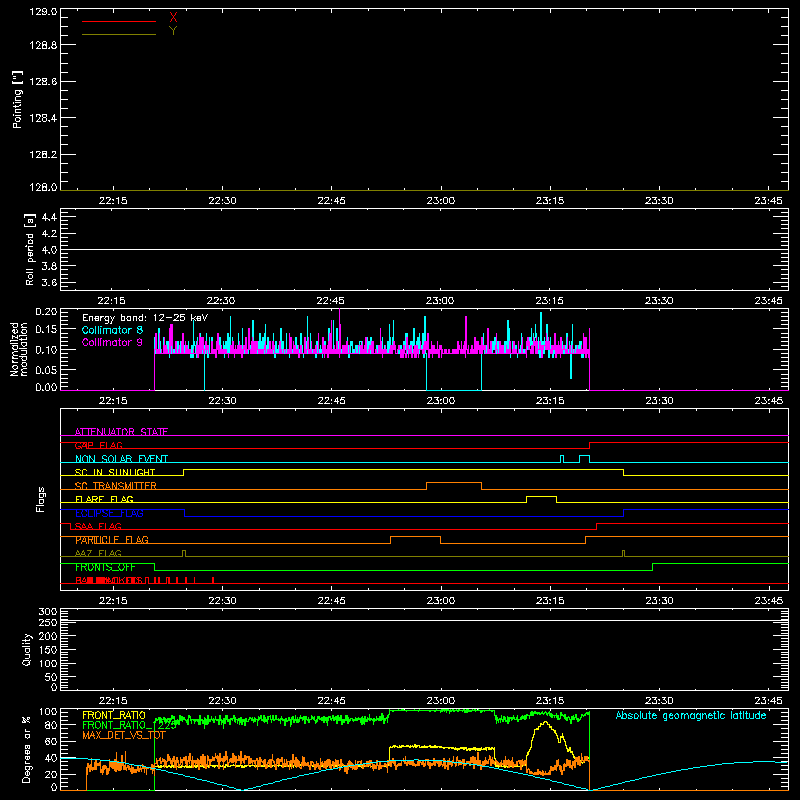Viewport: 800px width, 800px height.
Task: Click the 129.0 tick on Pointing axis
Action: point(43,11)
